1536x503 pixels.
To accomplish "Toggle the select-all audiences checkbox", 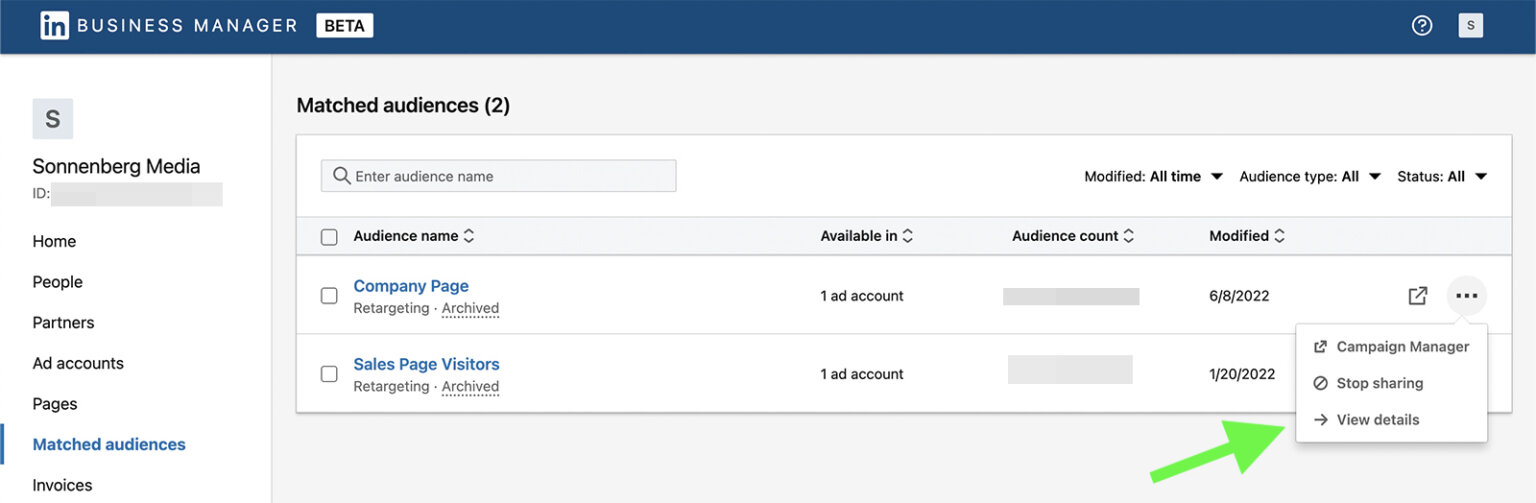I will [x=329, y=237].
